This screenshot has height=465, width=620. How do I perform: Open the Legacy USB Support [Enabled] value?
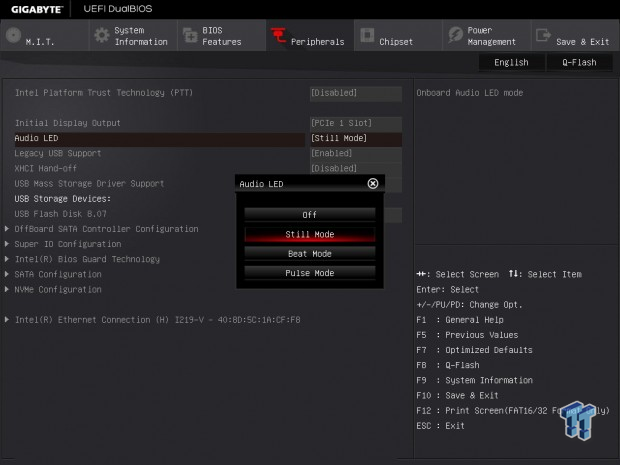coord(356,153)
